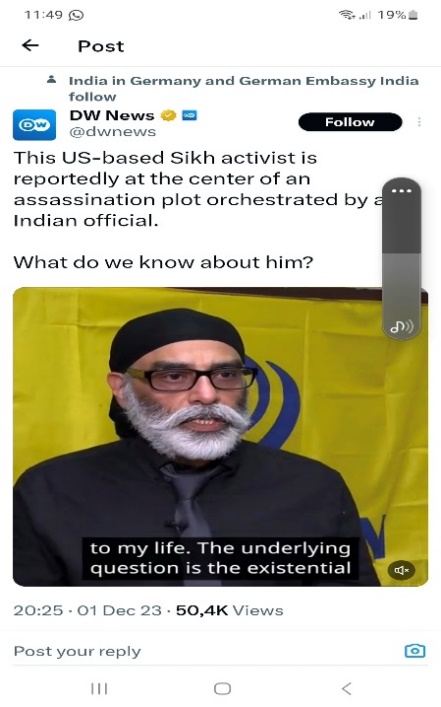Open the three-dot post options menu
The image size is (441, 707).
click(x=419, y=122)
